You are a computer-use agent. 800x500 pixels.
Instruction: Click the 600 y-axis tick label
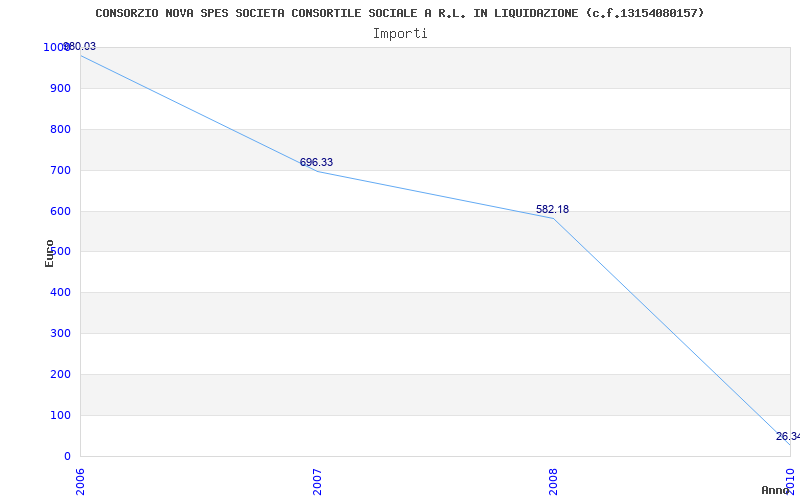[60, 211]
